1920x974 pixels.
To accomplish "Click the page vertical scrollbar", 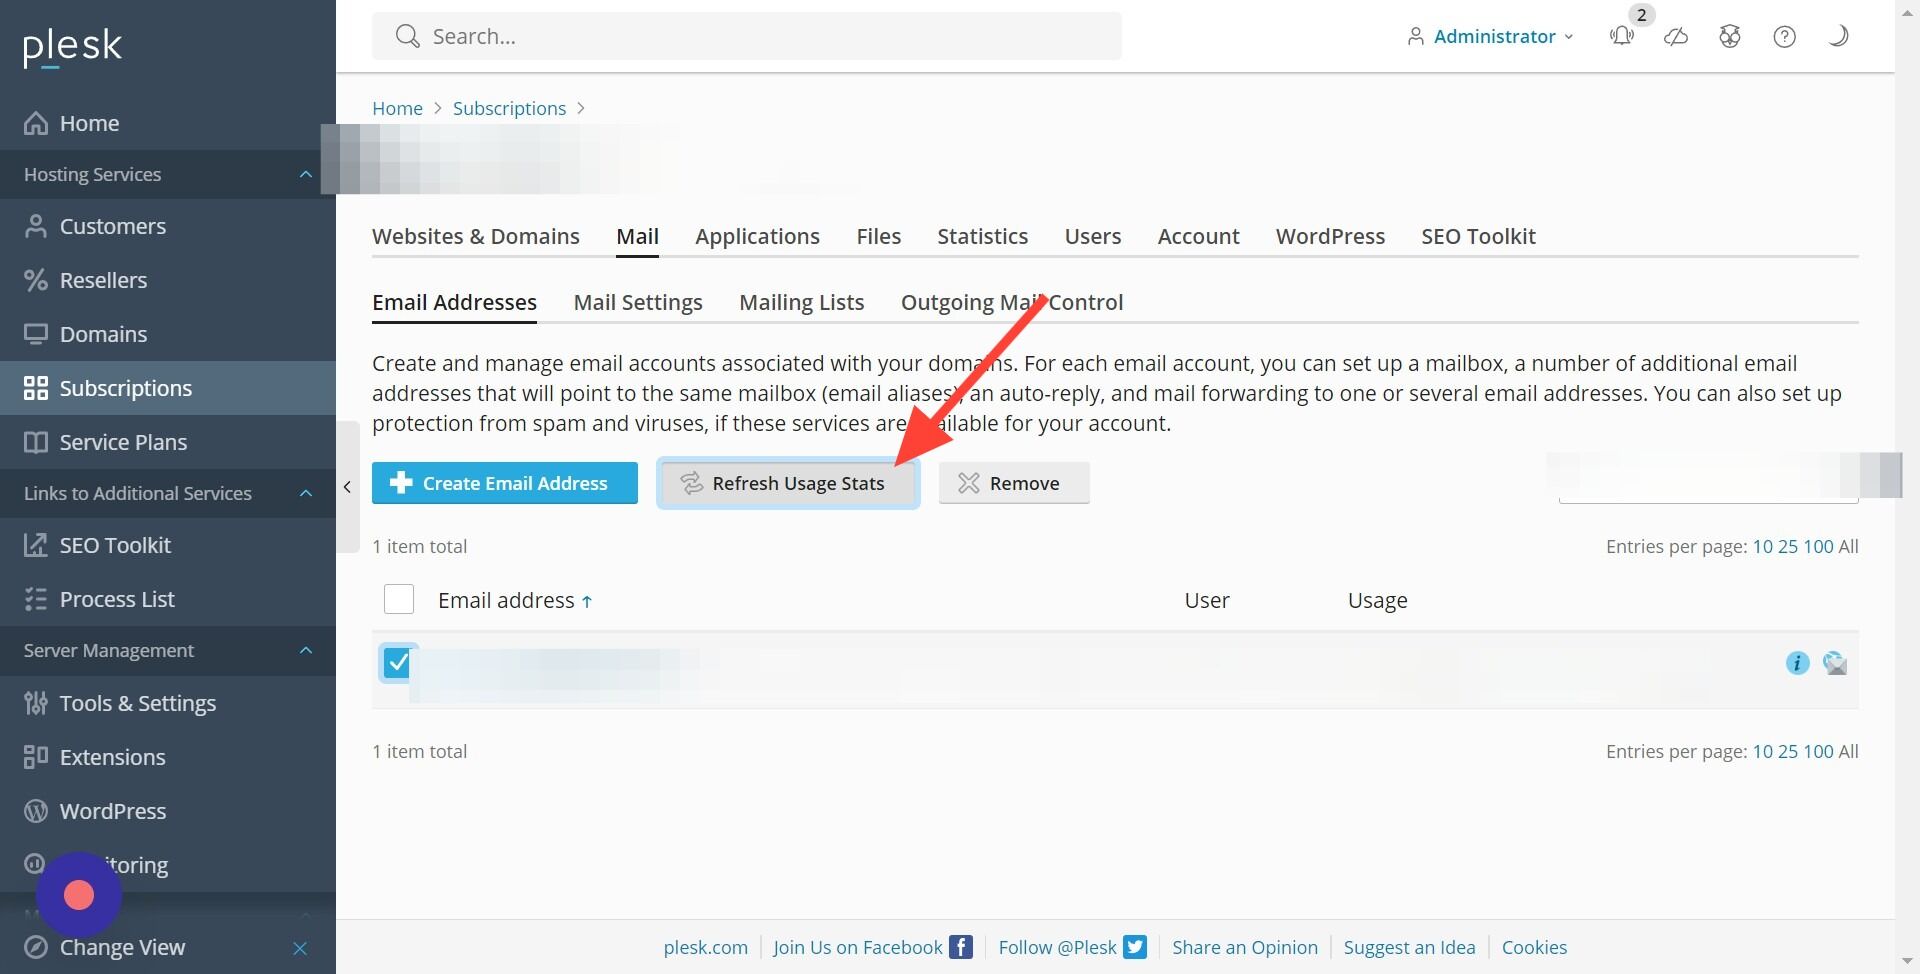I will [1907, 487].
